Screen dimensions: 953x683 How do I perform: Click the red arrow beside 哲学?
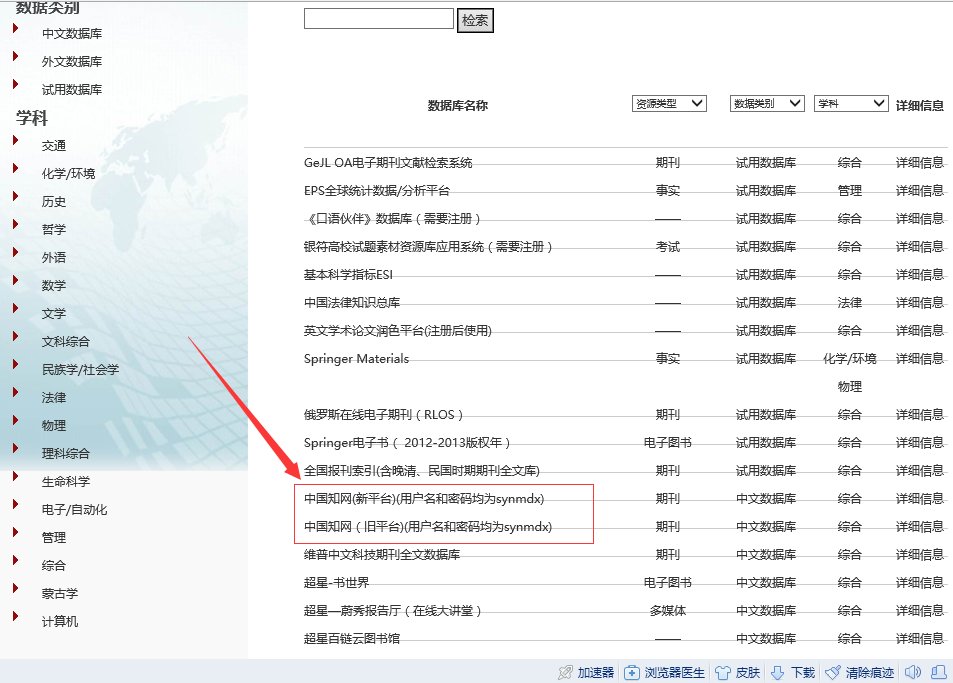point(16,224)
